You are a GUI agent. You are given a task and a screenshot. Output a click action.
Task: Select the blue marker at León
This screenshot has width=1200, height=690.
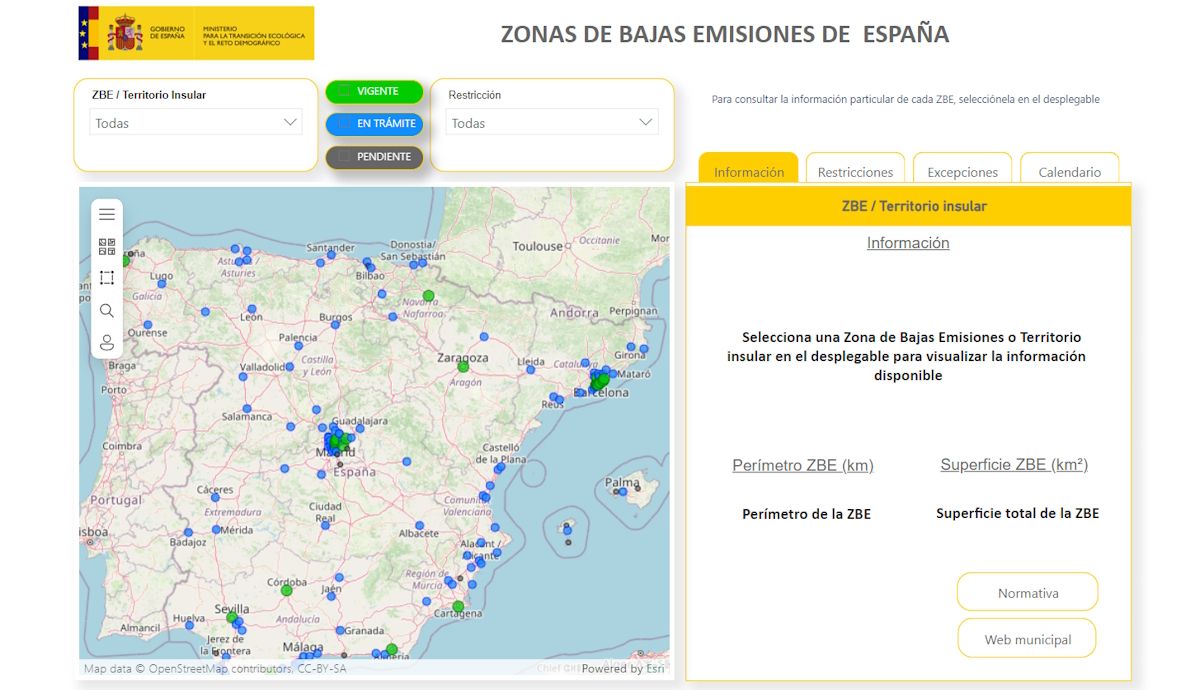tap(252, 309)
